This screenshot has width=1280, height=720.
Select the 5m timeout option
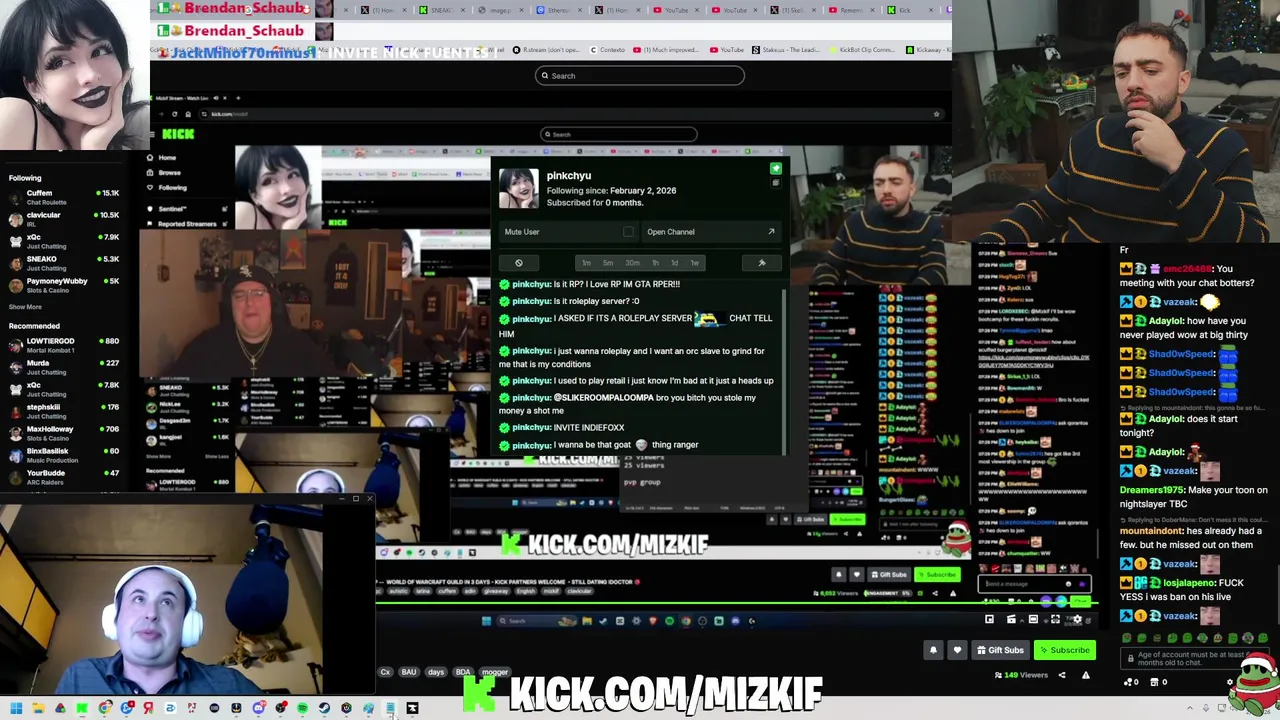[607, 263]
